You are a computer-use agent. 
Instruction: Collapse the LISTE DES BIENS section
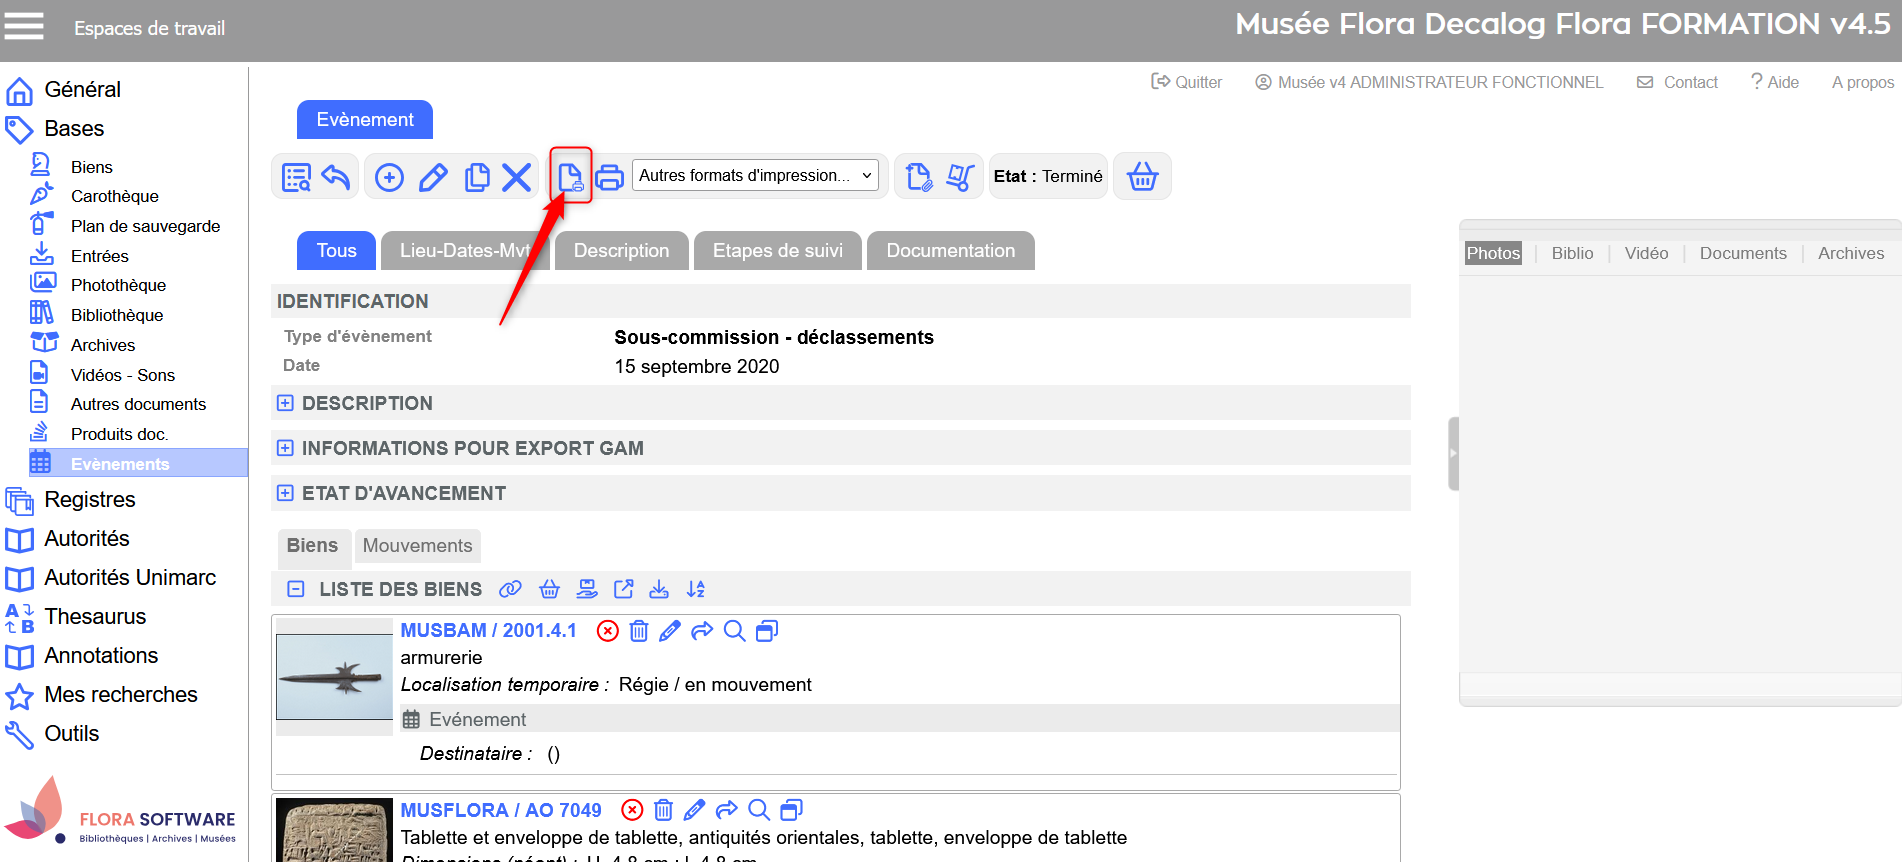pyautogui.click(x=296, y=589)
